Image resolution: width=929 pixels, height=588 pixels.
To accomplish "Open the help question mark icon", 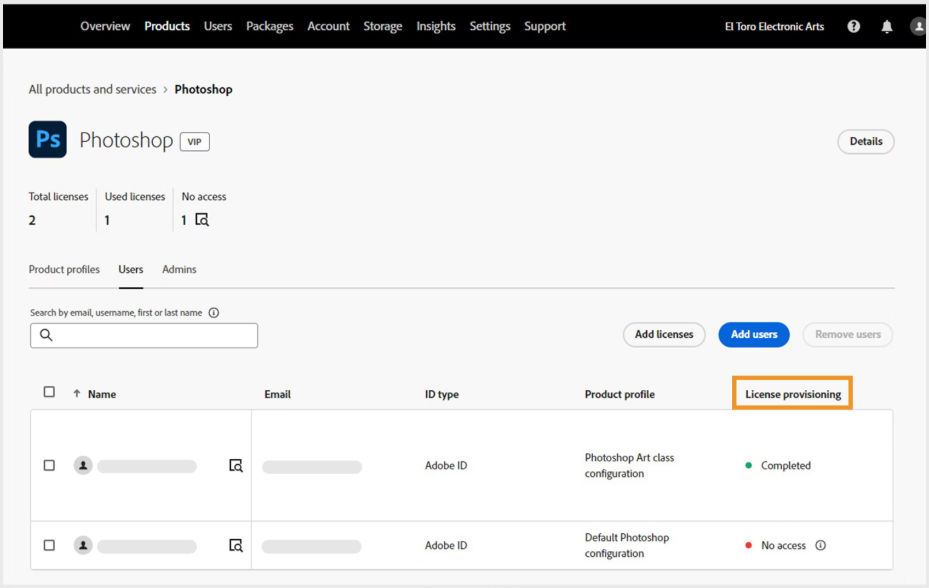I will click(853, 26).
